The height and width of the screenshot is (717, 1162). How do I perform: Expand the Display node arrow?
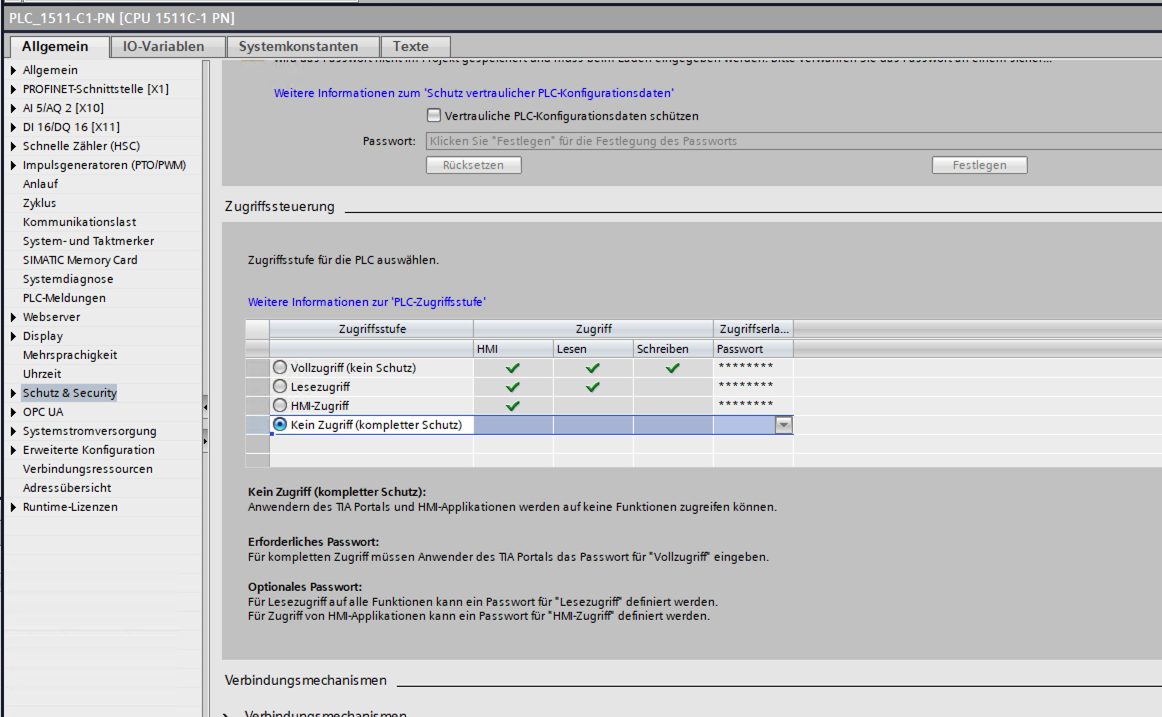[x=13, y=336]
